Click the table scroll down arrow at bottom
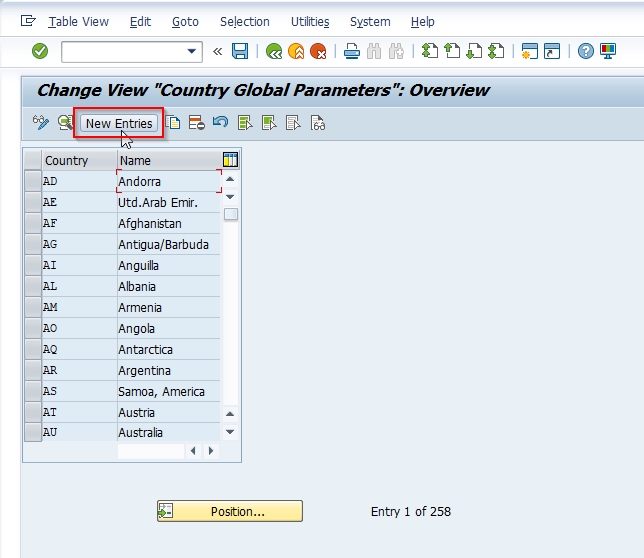This screenshot has height=558, width=644. 230,432
